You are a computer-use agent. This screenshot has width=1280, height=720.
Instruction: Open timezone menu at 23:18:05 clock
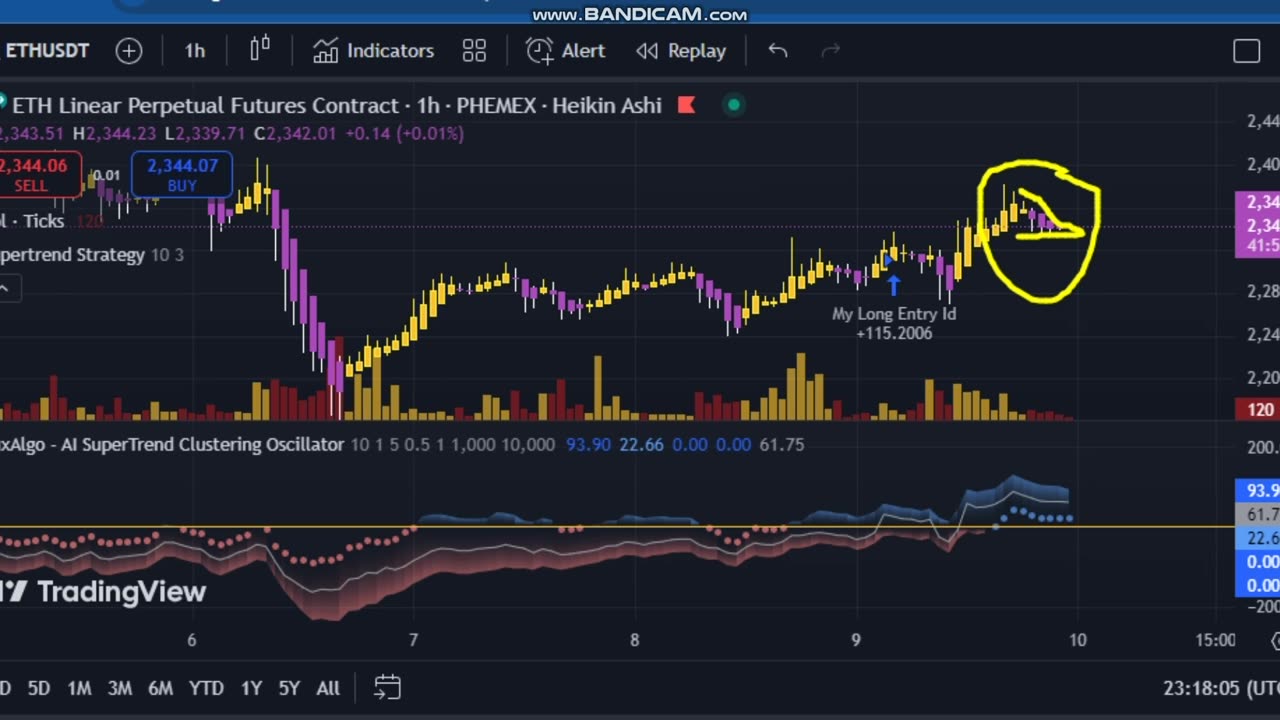1221,688
